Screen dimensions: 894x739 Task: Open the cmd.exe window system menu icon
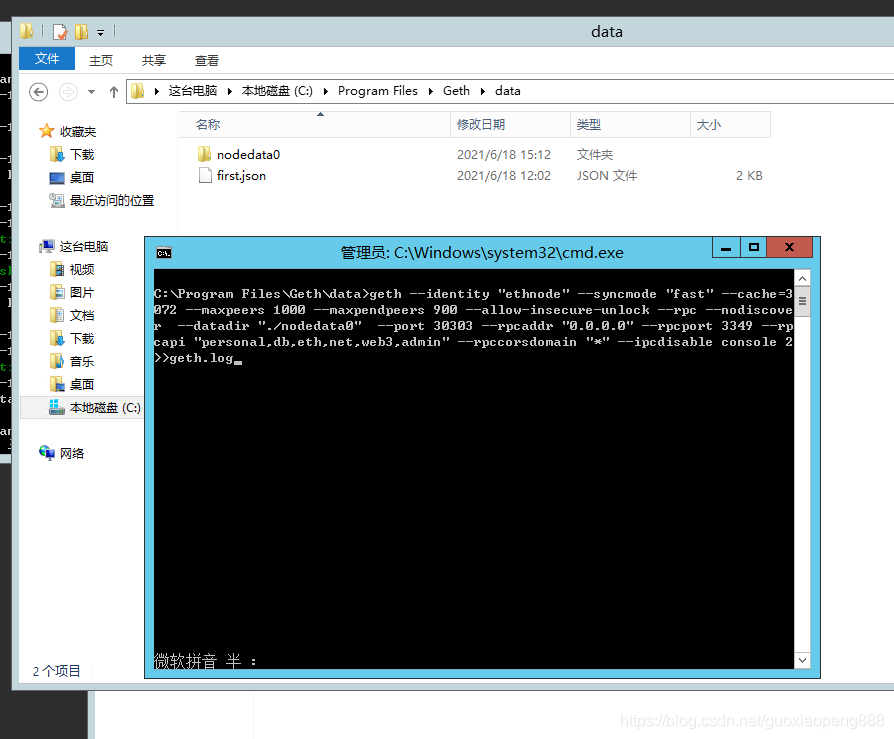pyautogui.click(x=164, y=253)
